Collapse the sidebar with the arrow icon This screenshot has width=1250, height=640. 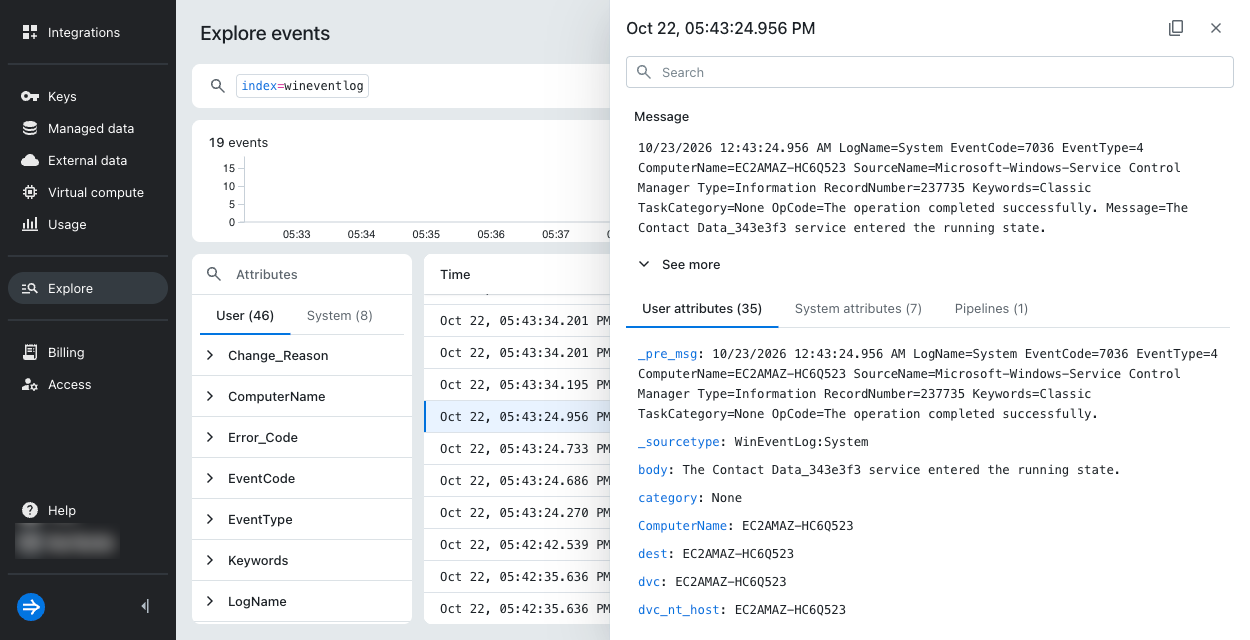coord(146,606)
